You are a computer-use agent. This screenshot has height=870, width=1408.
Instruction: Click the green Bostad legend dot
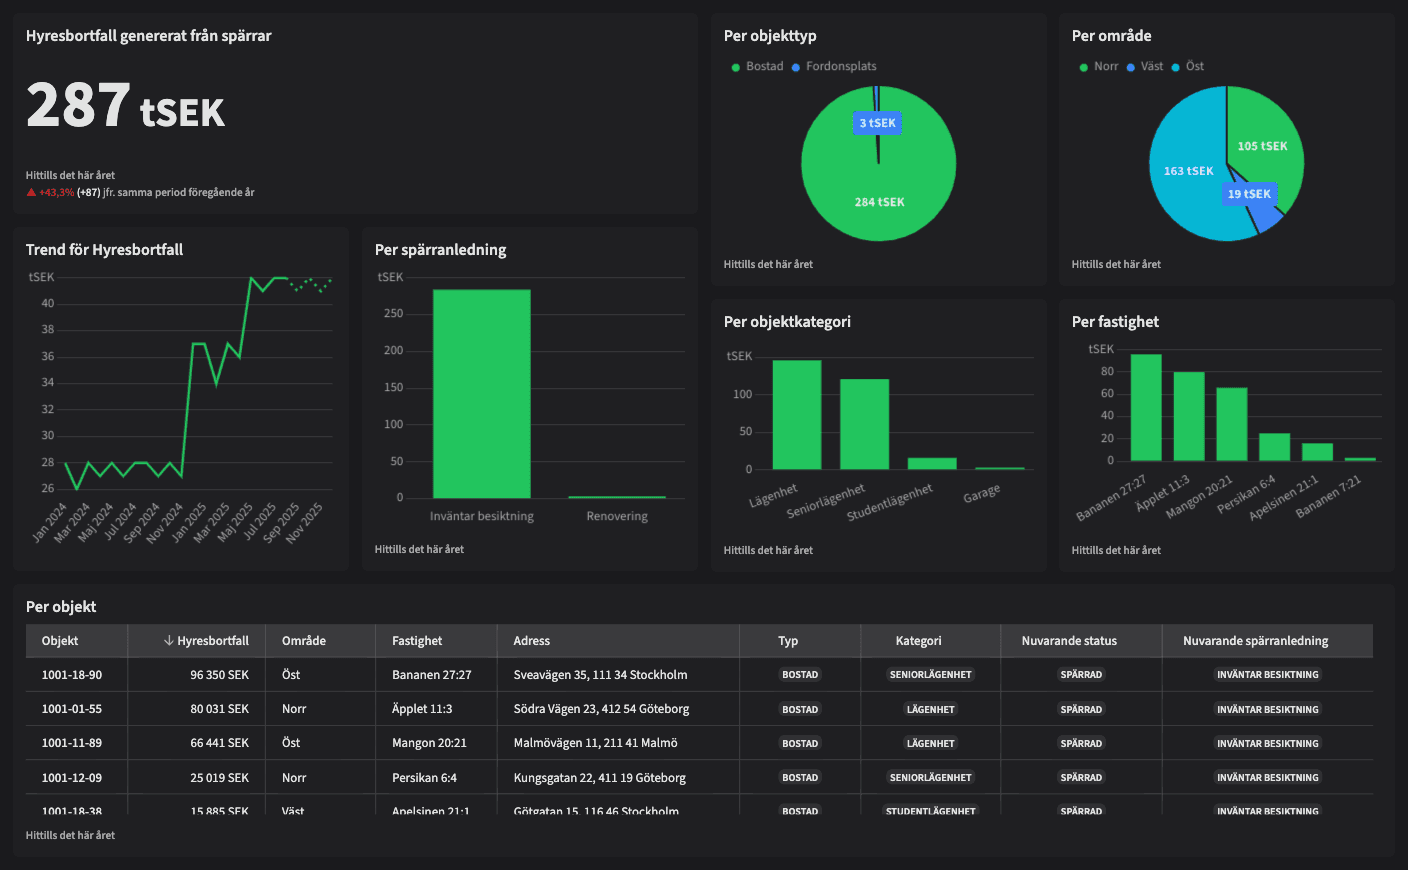tap(736, 67)
